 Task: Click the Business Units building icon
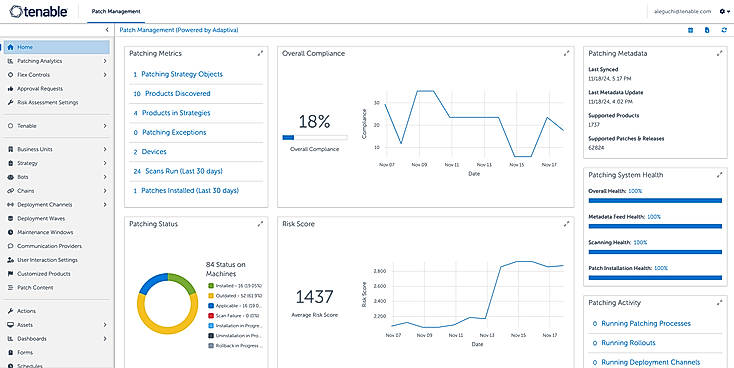coord(10,149)
